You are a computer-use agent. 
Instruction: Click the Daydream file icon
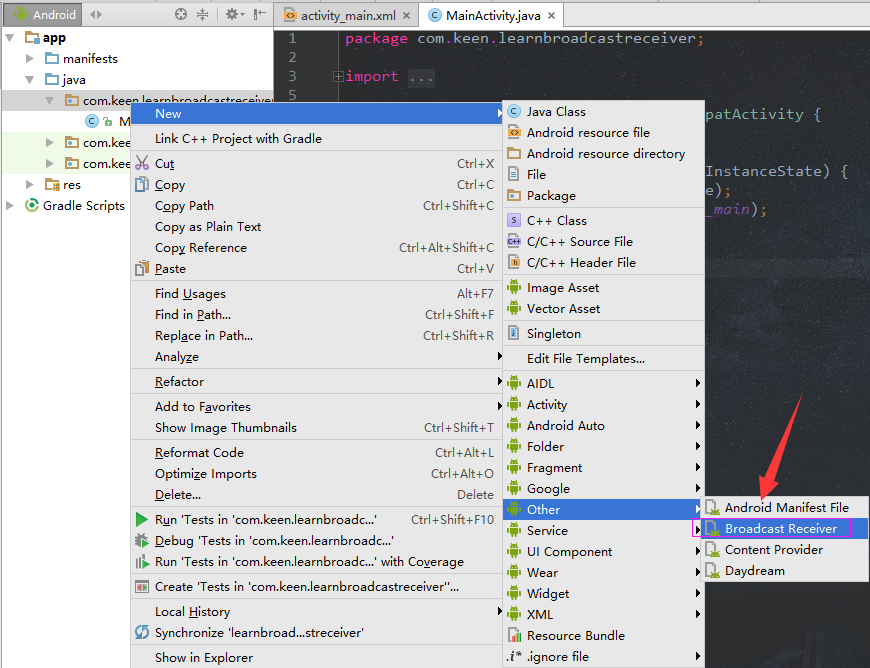[x=712, y=571]
